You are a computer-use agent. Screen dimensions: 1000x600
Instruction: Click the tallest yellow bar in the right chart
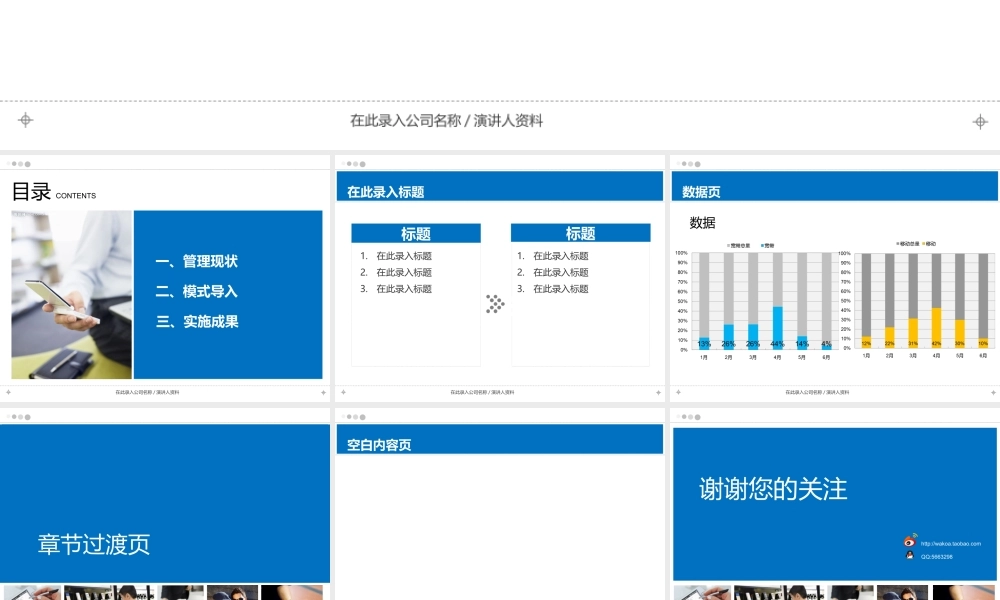tap(936, 326)
